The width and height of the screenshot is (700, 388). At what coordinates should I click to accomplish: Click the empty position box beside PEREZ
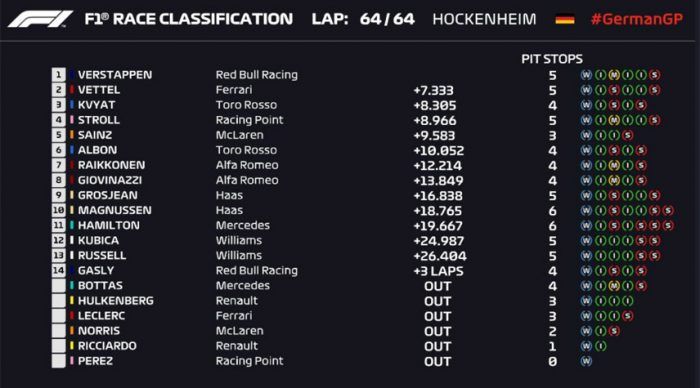pos(58,361)
